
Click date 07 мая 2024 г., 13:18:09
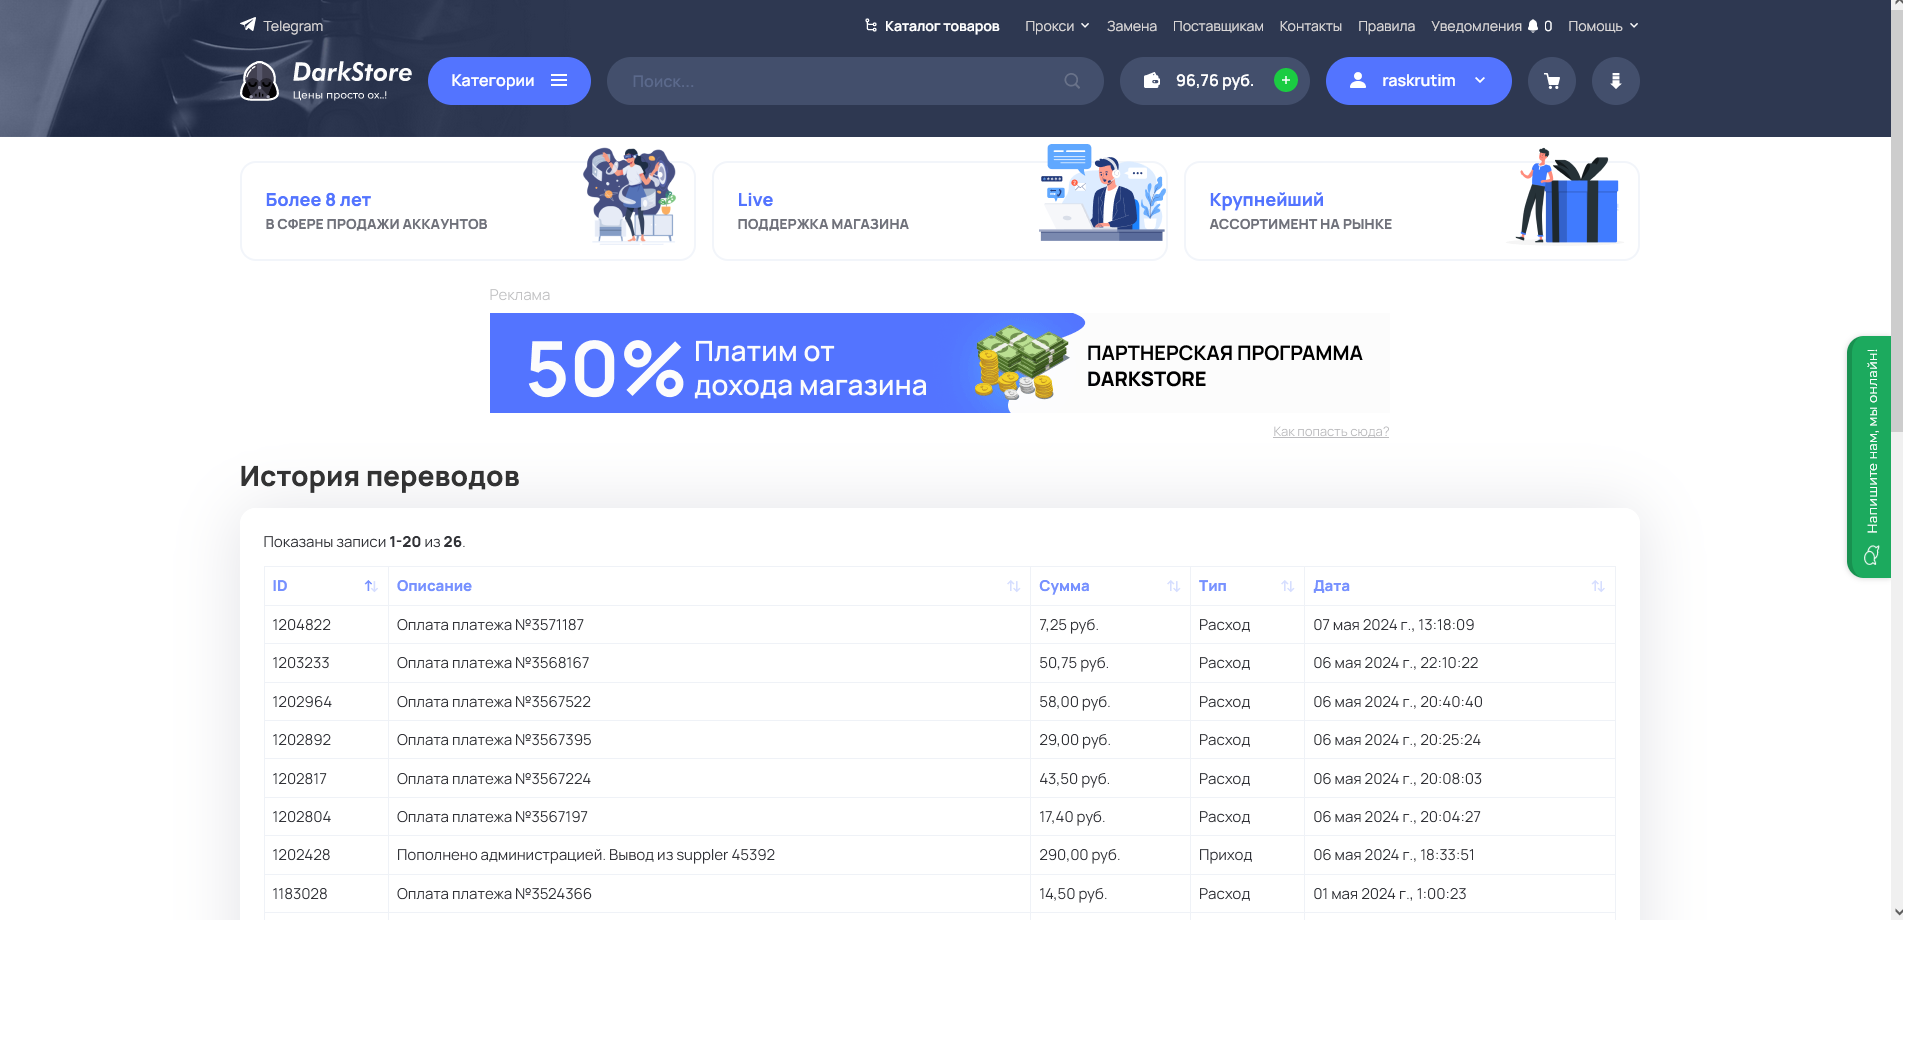(x=1394, y=625)
